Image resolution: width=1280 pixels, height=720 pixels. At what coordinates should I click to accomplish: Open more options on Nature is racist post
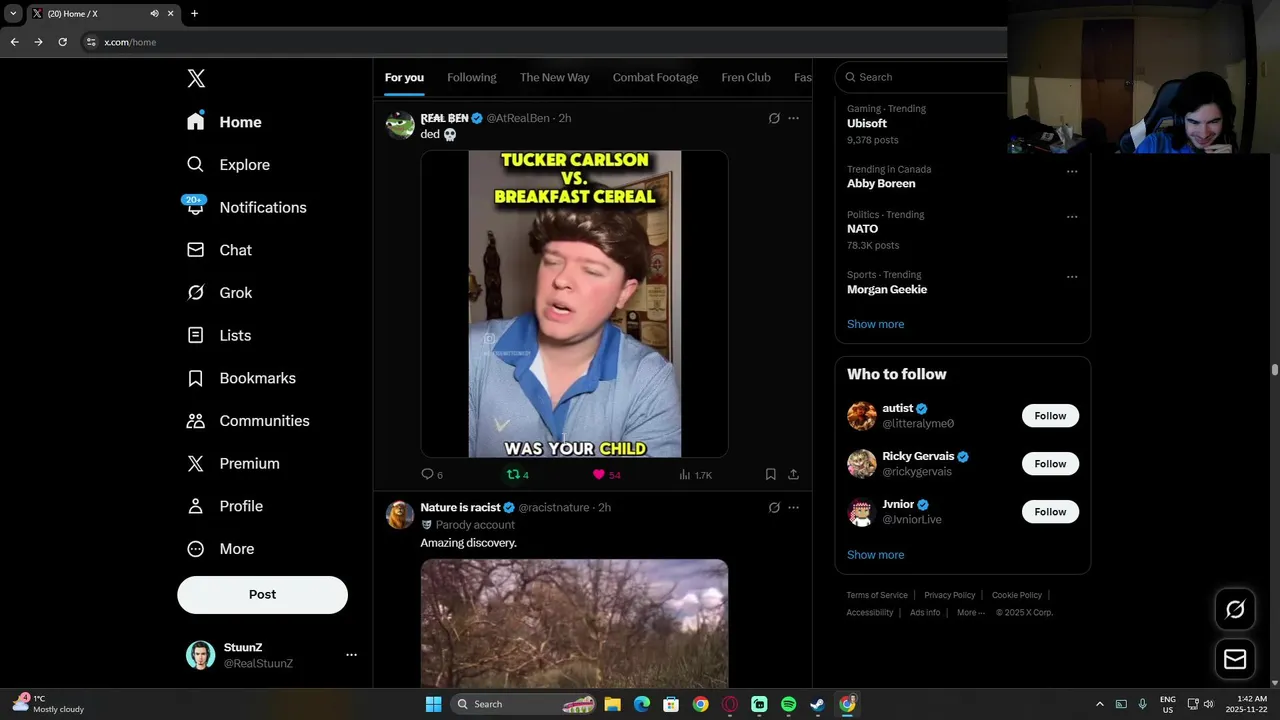(793, 507)
